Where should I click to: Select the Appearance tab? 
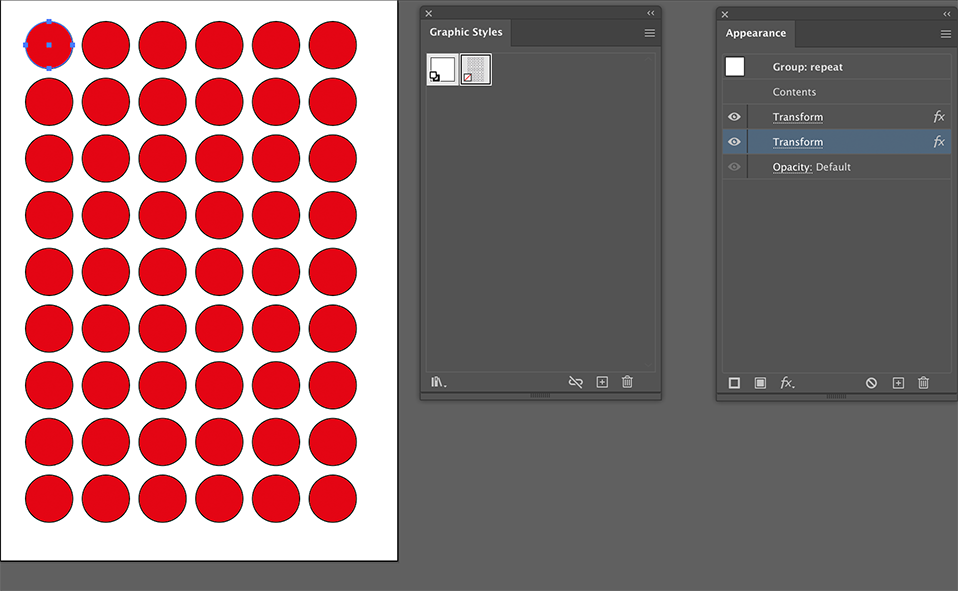(x=755, y=34)
